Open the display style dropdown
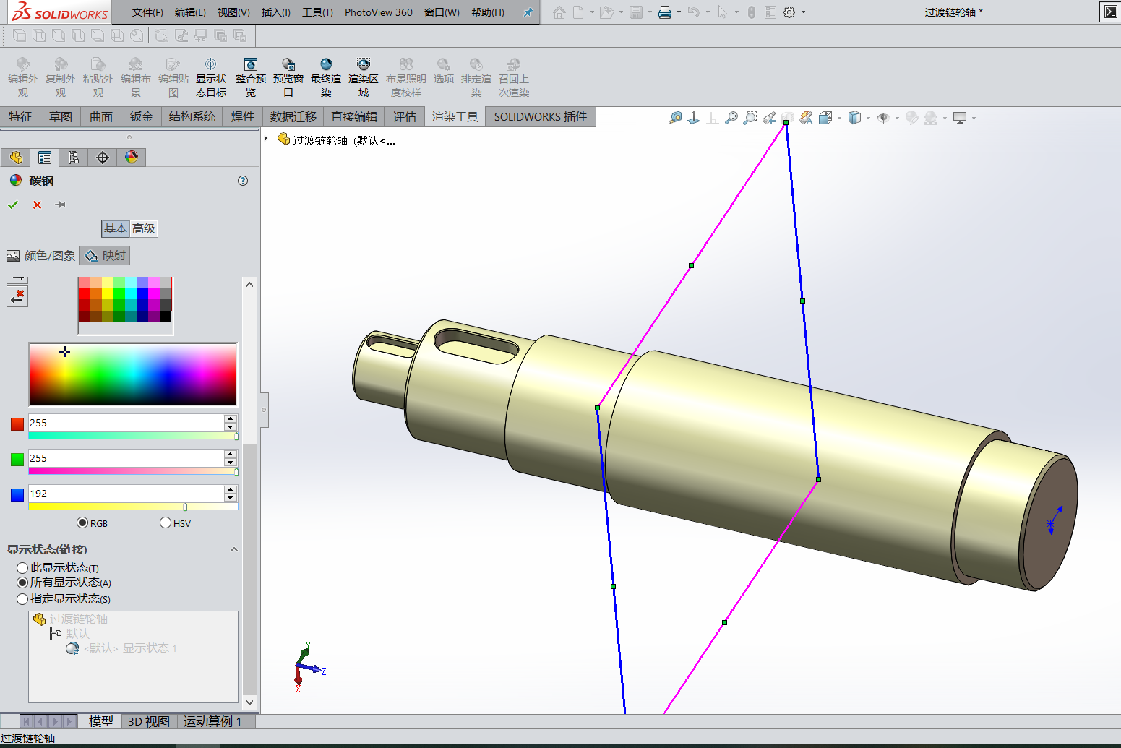Image resolution: width=1121 pixels, height=748 pixels. pos(868,117)
